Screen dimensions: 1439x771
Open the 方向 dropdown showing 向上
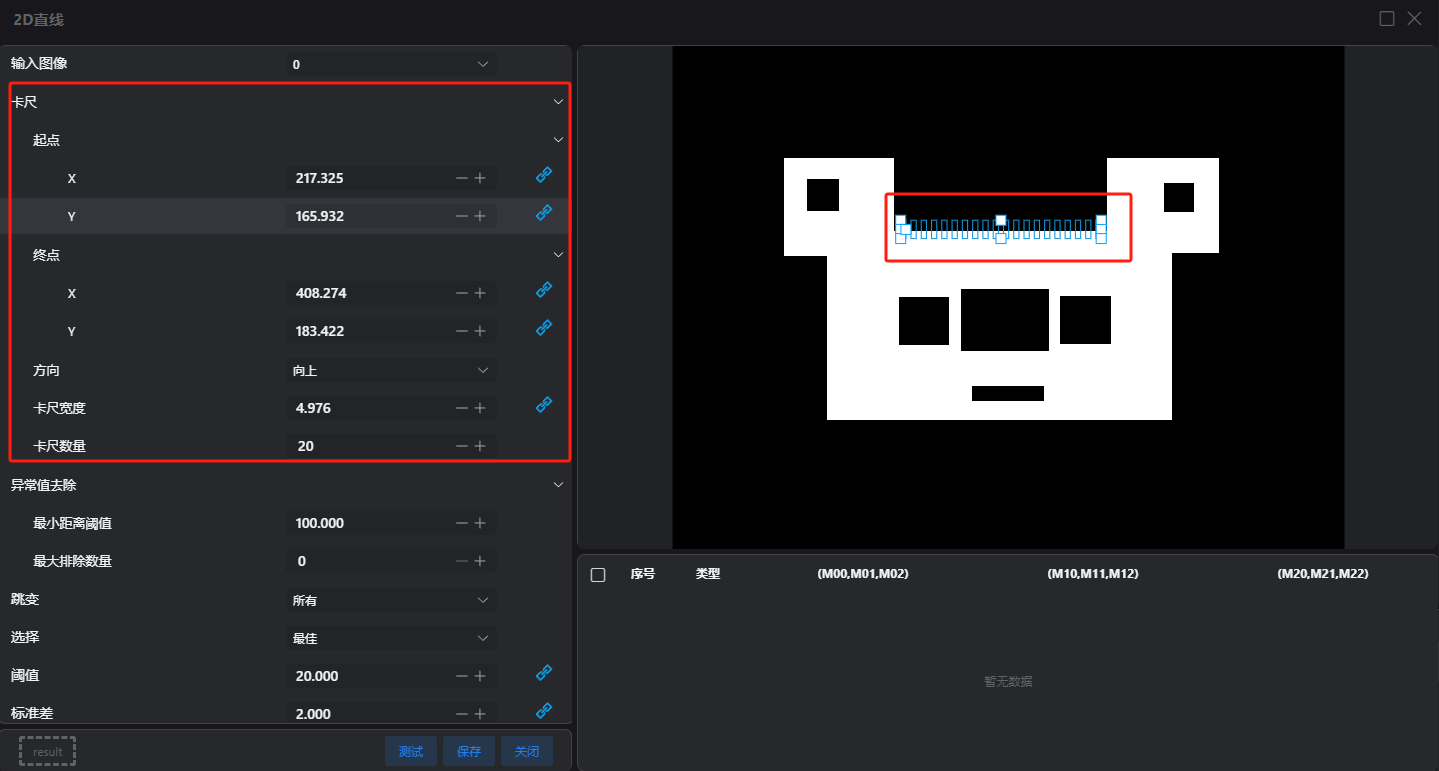tap(391, 370)
